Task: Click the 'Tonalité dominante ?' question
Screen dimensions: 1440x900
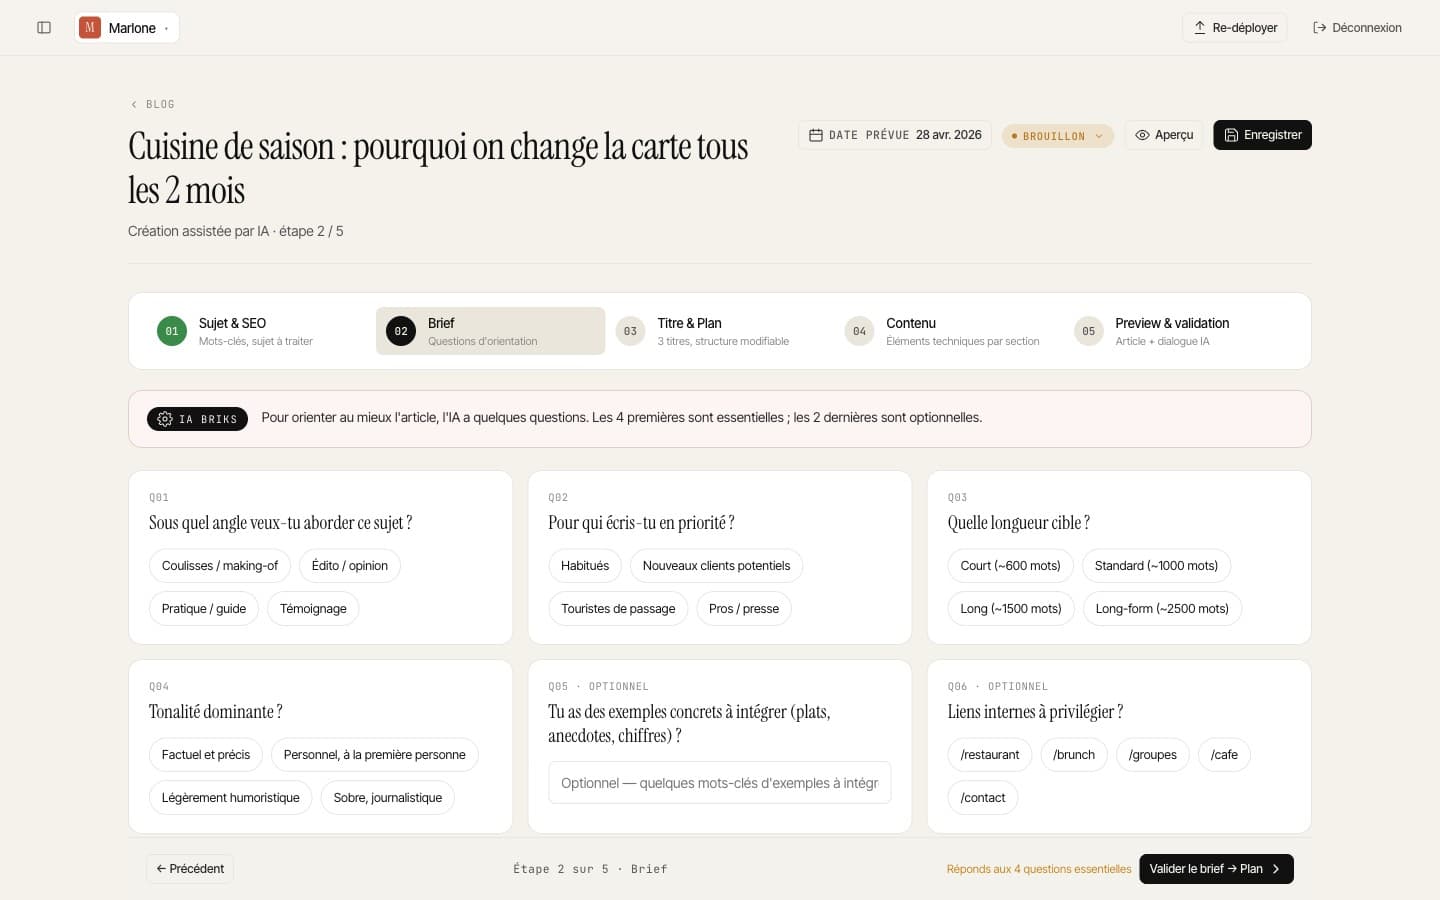Action: tap(216, 712)
